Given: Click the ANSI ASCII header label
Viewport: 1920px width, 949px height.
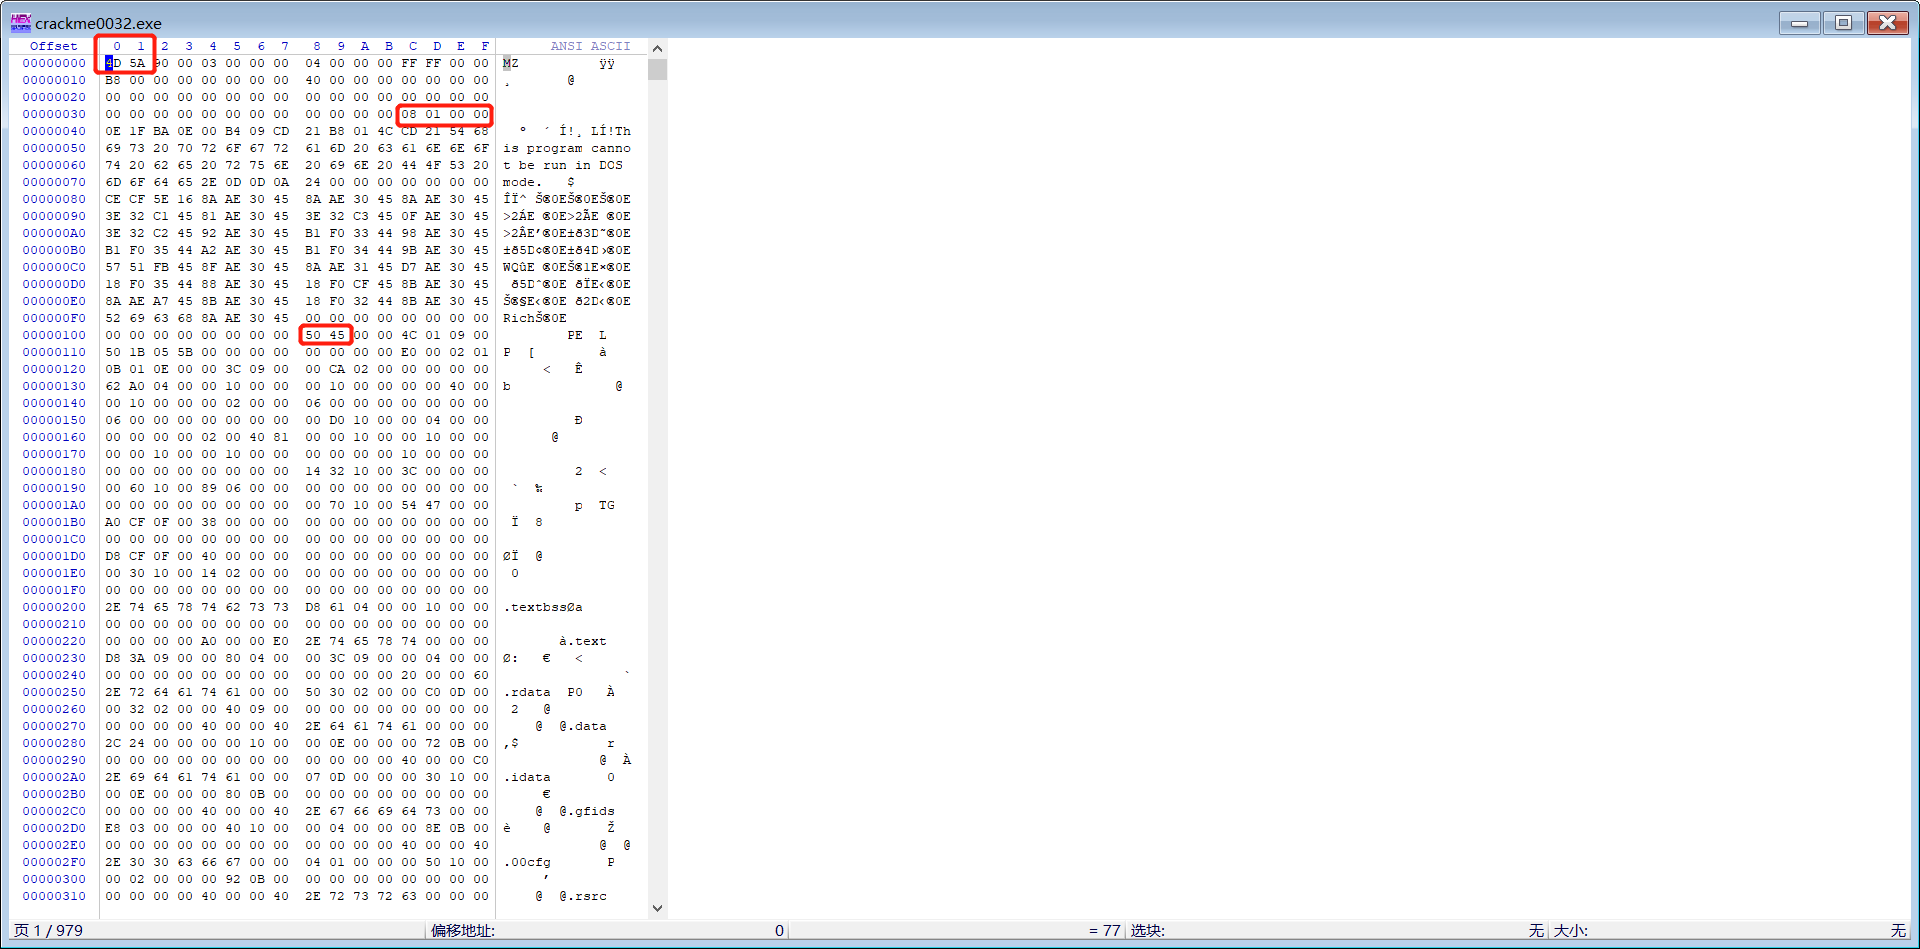Looking at the screenshot, I should click(590, 46).
